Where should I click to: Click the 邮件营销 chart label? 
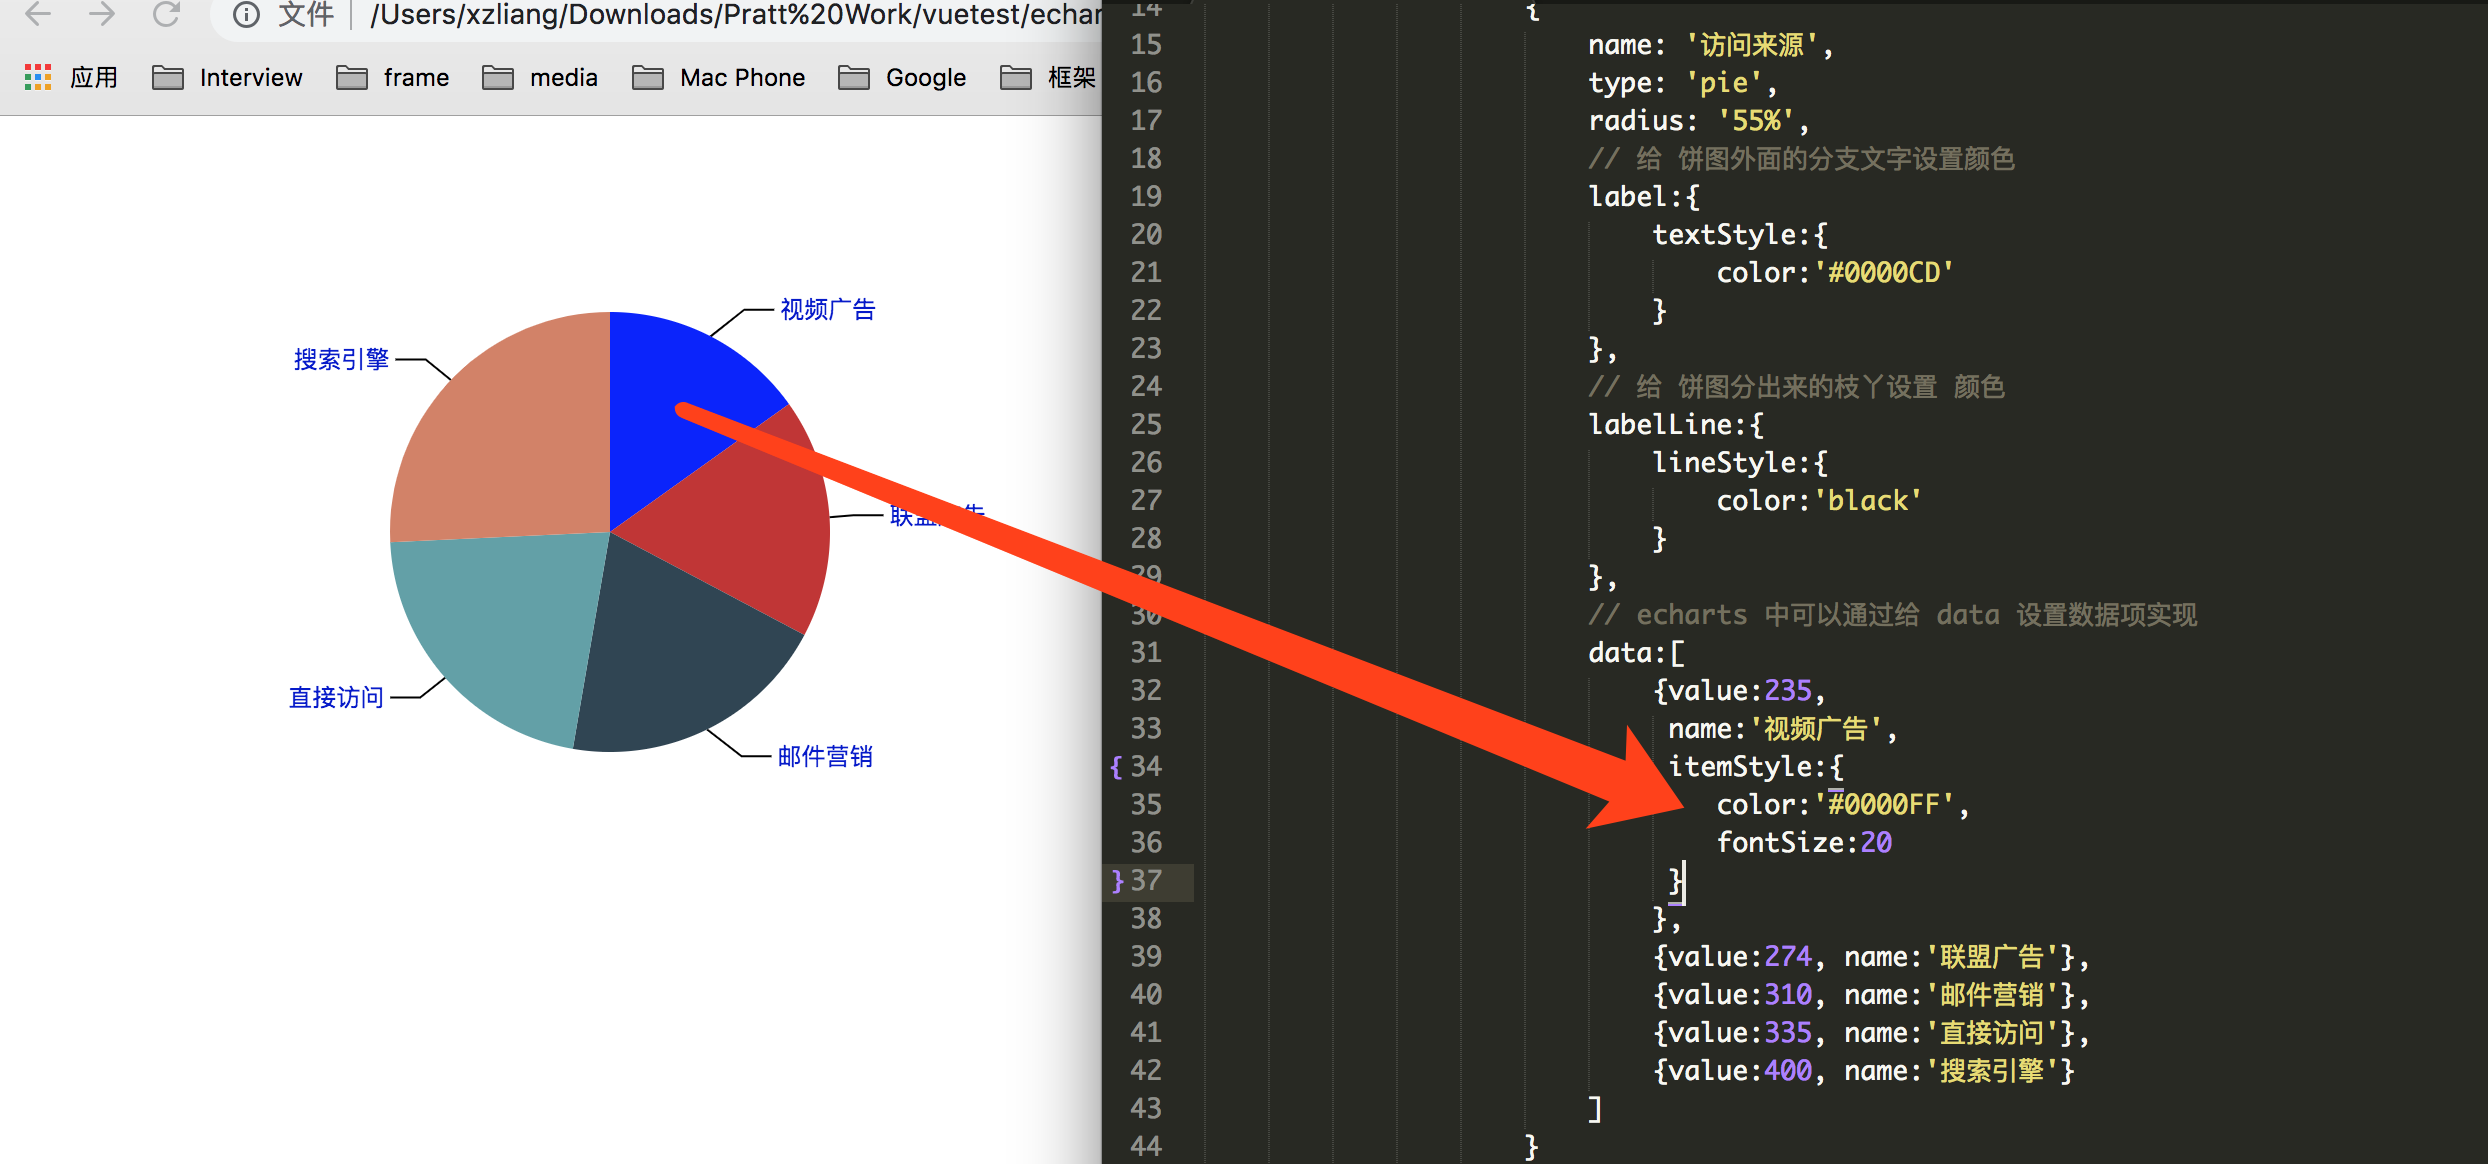pyautogui.click(x=825, y=757)
